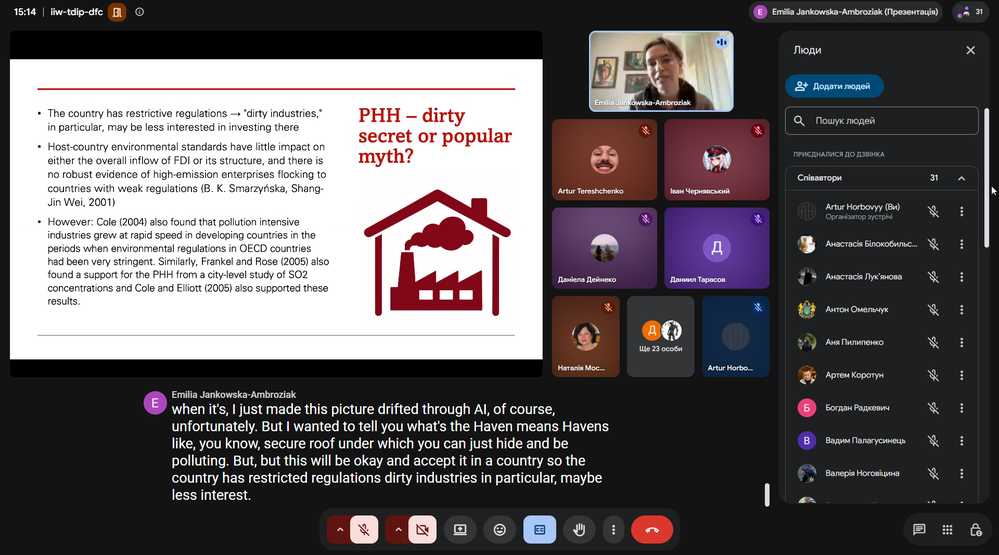Open options menu for Анастасія Білокобильс...

pyautogui.click(x=961, y=244)
